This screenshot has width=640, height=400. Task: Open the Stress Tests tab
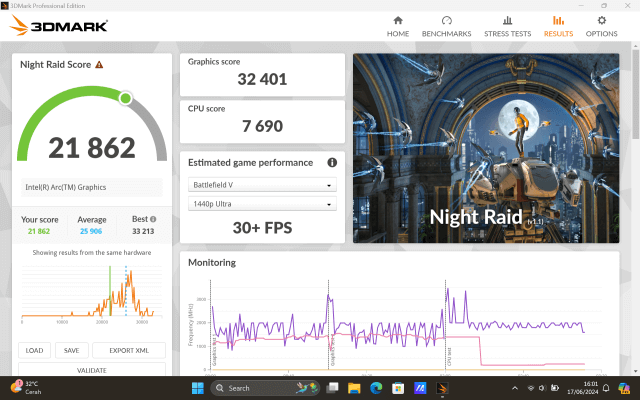(x=507, y=27)
